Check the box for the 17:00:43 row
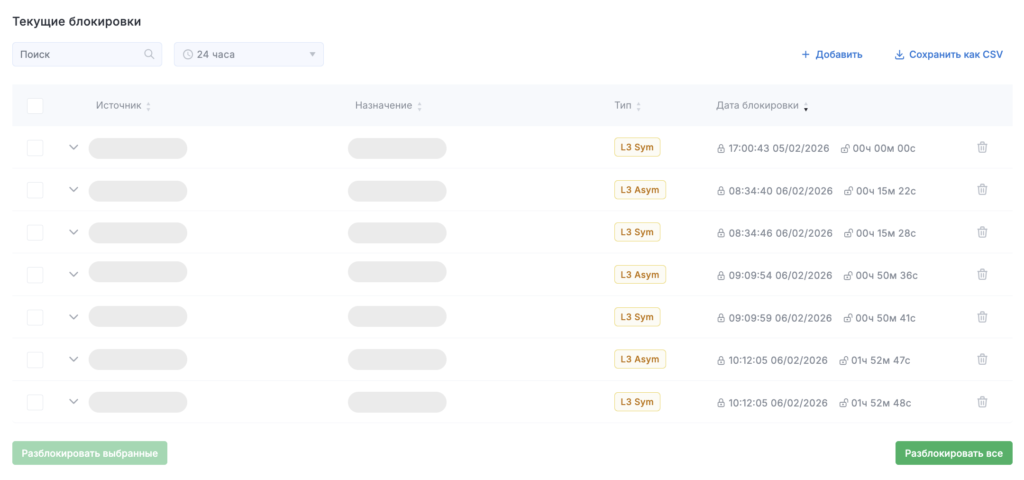The width and height of the screenshot is (1024, 480). tap(35, 148)
